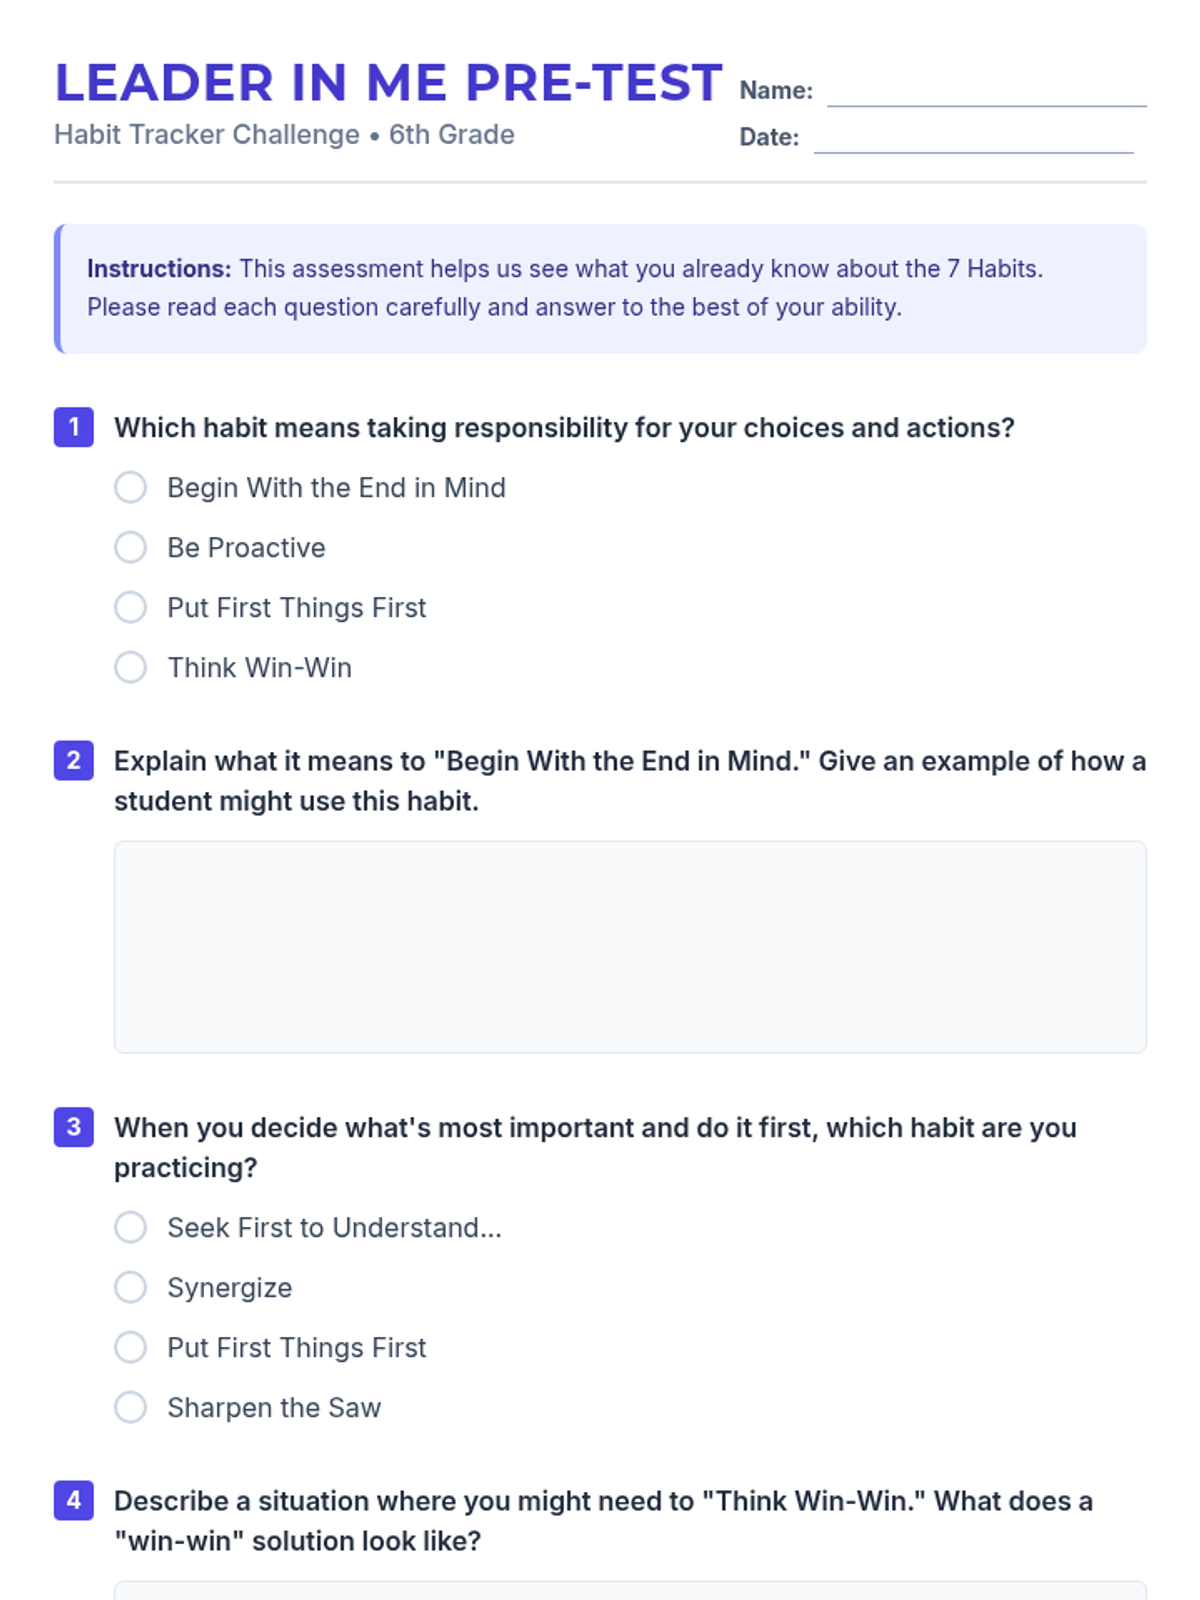Select 'Seek First to Understand...' option
This screenshot has width=1200, height=1600.
[130, 1228]
